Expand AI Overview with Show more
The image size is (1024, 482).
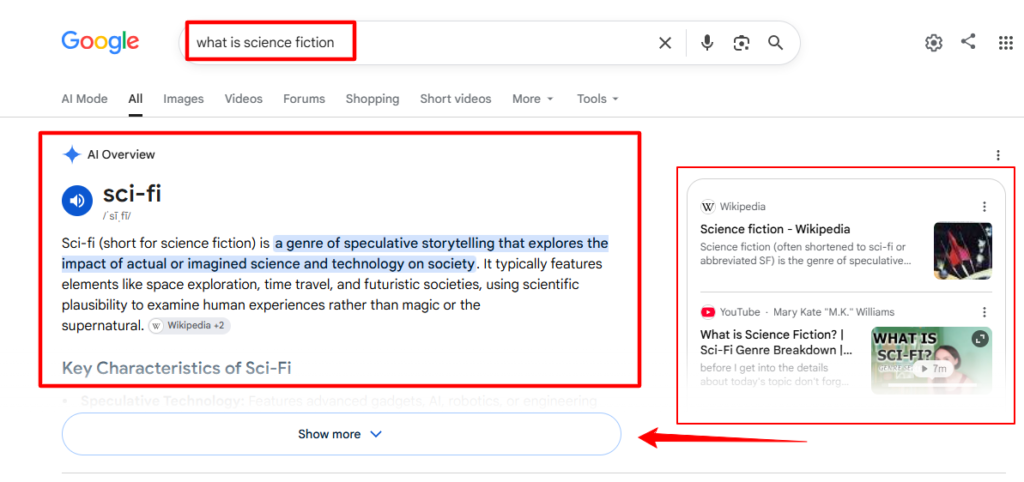pos(341,434)
